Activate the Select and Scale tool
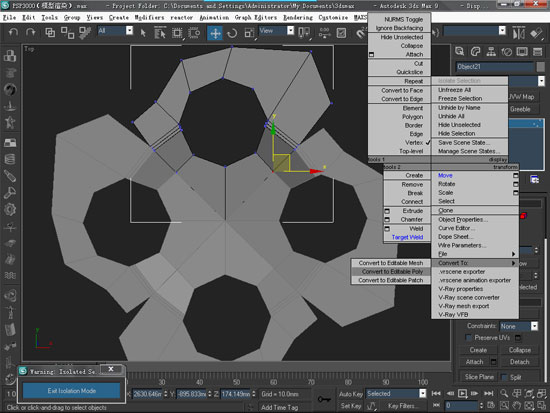The width and height of the screenshot is (550, 413). (249, 33)
